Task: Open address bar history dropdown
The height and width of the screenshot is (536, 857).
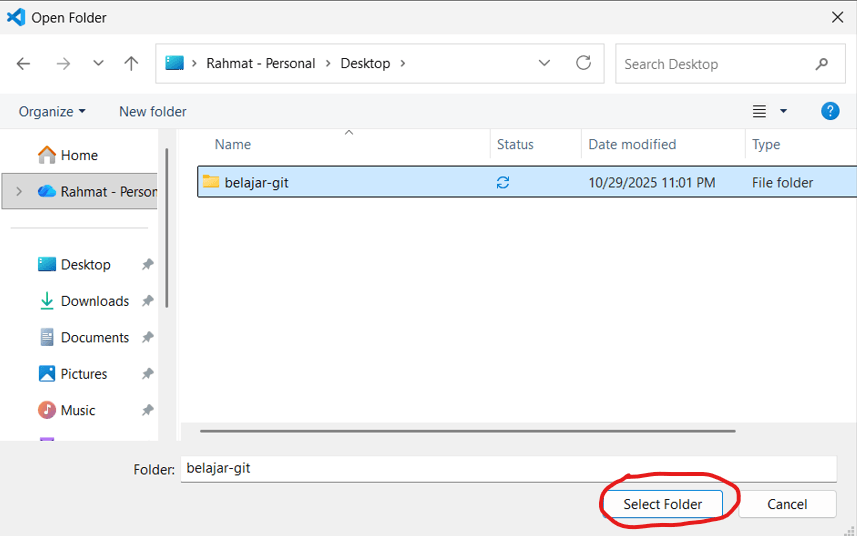Action: pyautogui.click(x=544, y=63)
